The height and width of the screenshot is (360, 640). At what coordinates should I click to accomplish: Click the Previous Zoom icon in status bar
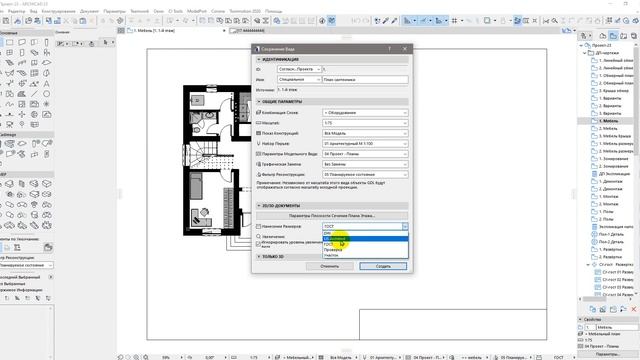click(120, 357)
